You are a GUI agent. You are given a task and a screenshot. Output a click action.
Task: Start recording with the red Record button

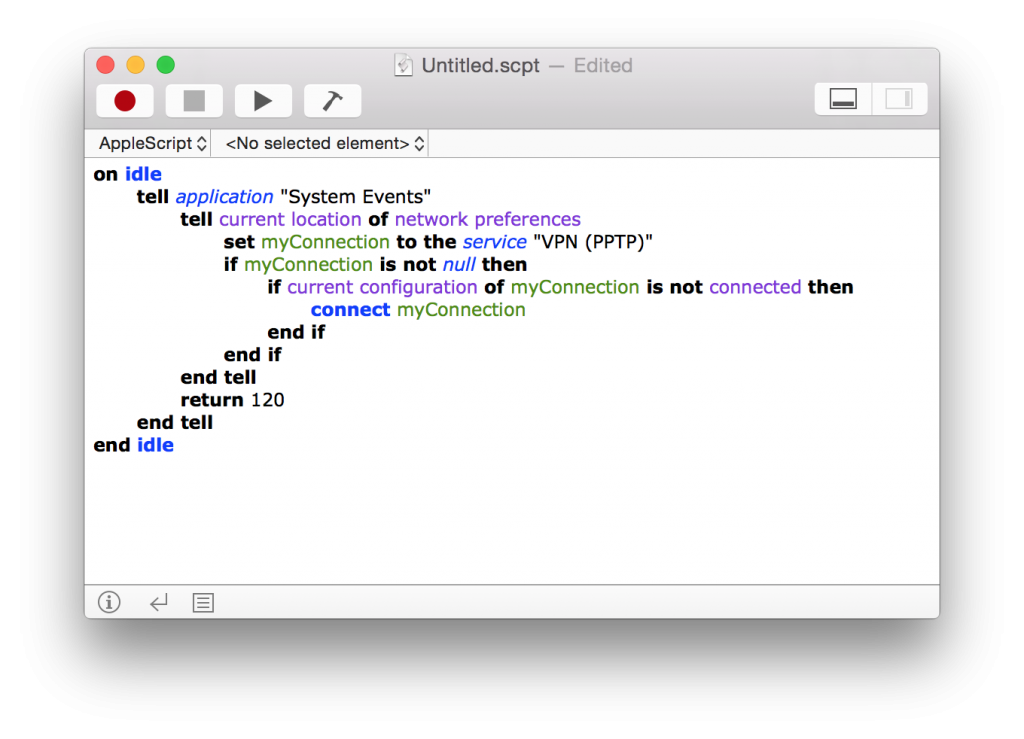click(125, 101)
